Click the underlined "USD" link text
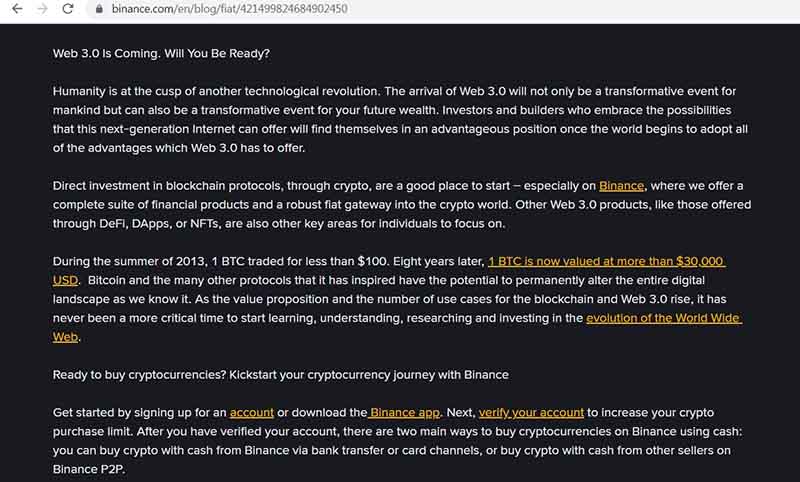Image resolution: width=800 pixels, height=482 pixels. coord(65,280)
